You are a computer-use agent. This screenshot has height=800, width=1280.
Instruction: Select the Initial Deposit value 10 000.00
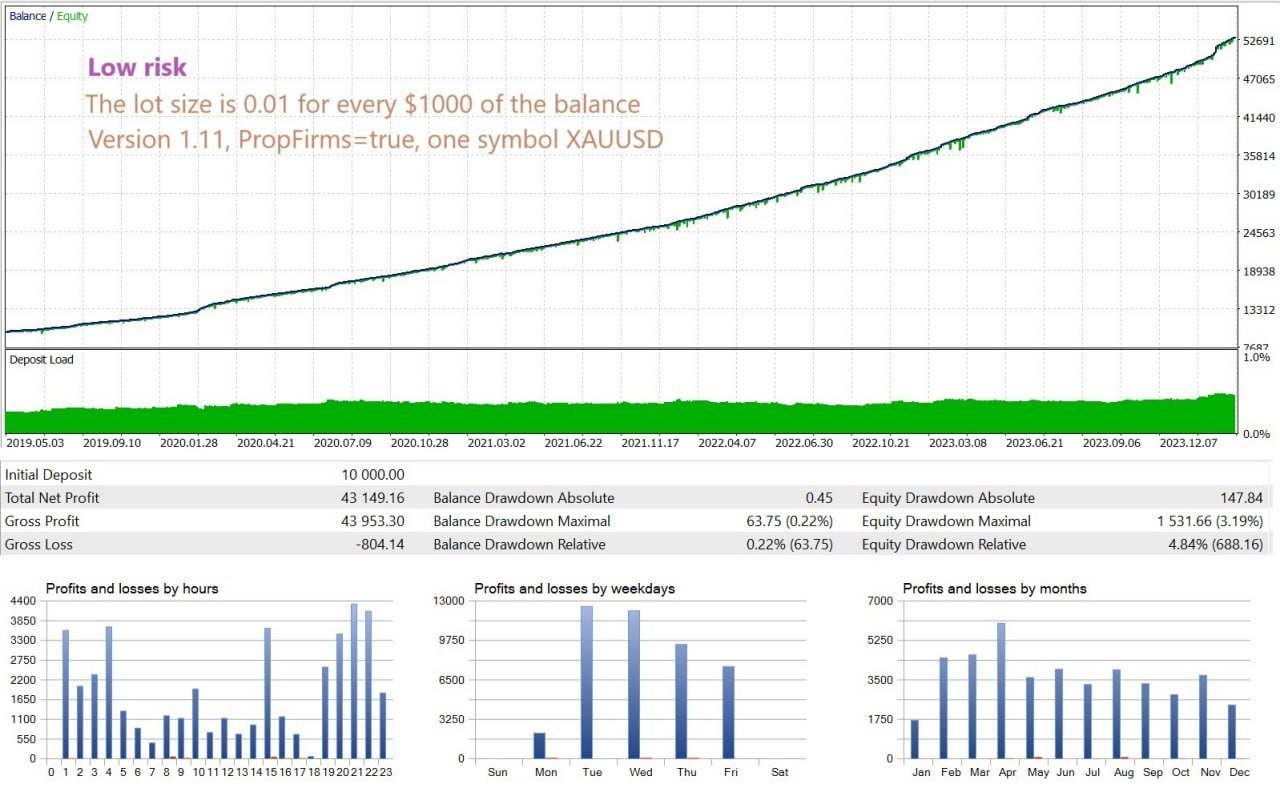click(371, 475)
